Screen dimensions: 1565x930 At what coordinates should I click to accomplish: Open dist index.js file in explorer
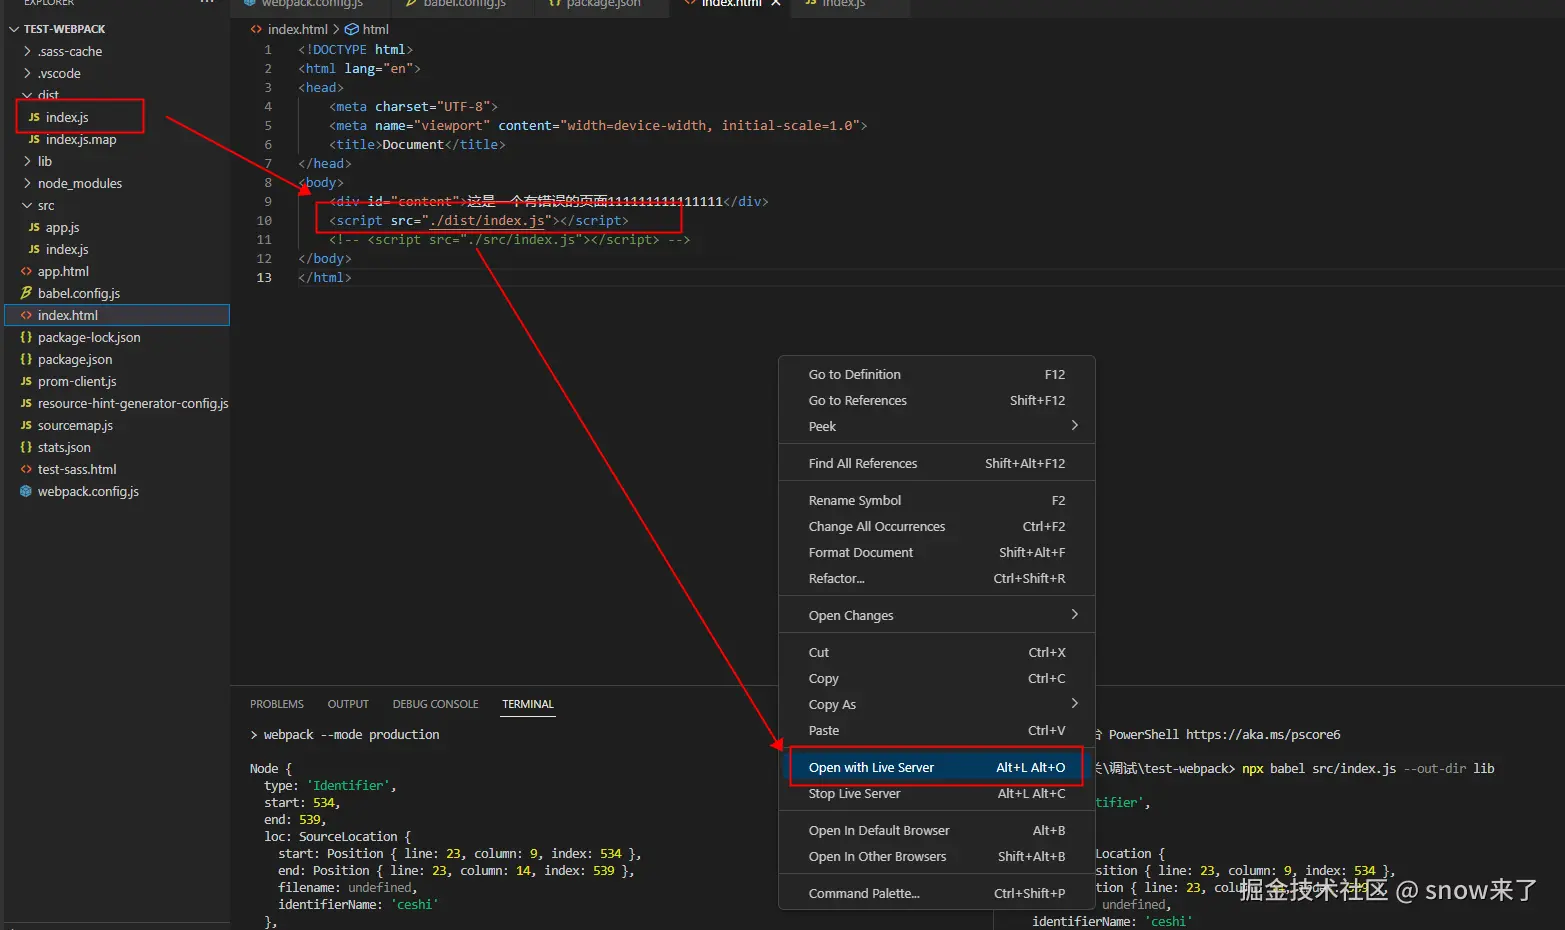pos(67,117)
